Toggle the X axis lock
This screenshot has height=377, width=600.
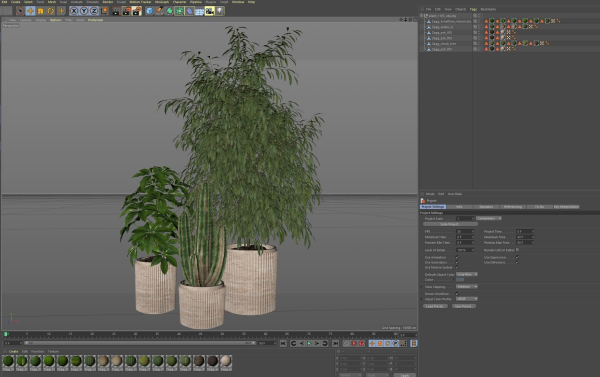tap(74, 11)
